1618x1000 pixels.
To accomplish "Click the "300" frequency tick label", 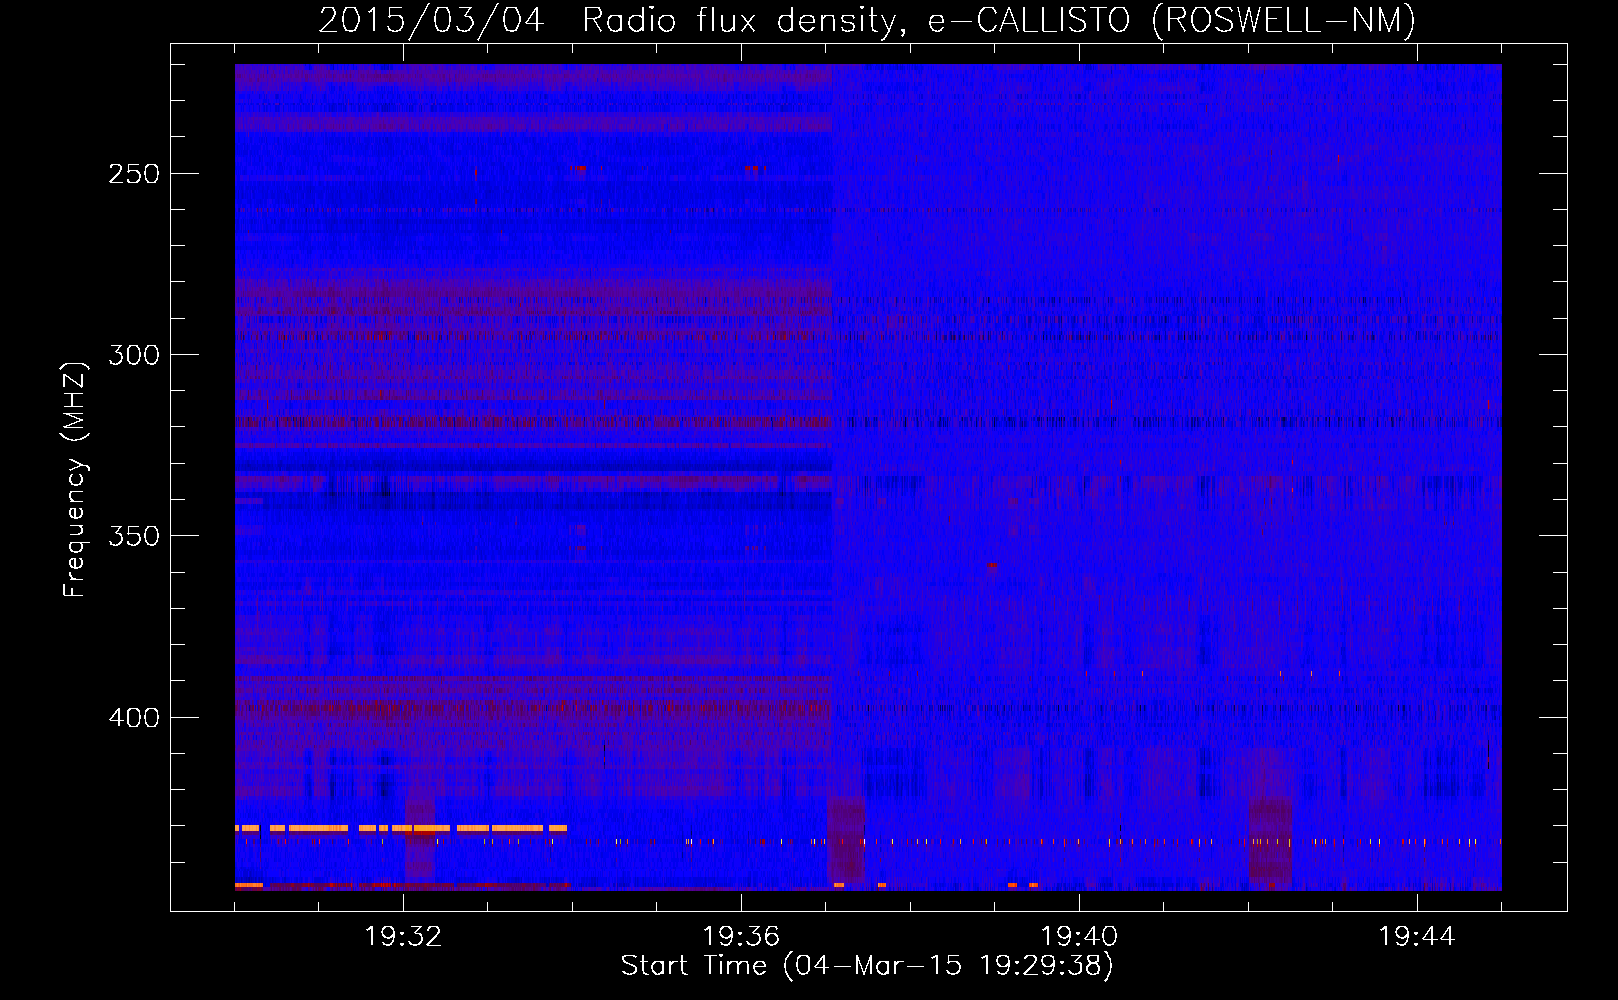I will pos(134,355).
